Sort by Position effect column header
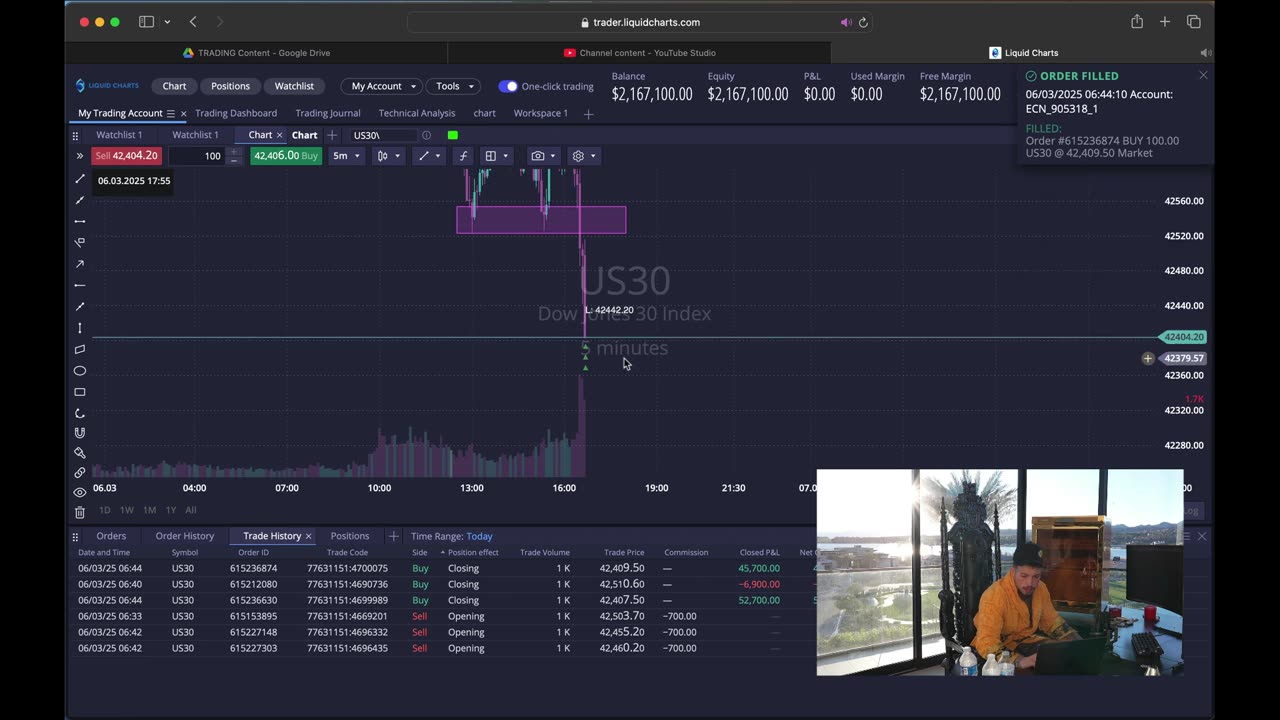Image resolution: width=1280 pixels, height=720 pixels. tap(473, 552)
